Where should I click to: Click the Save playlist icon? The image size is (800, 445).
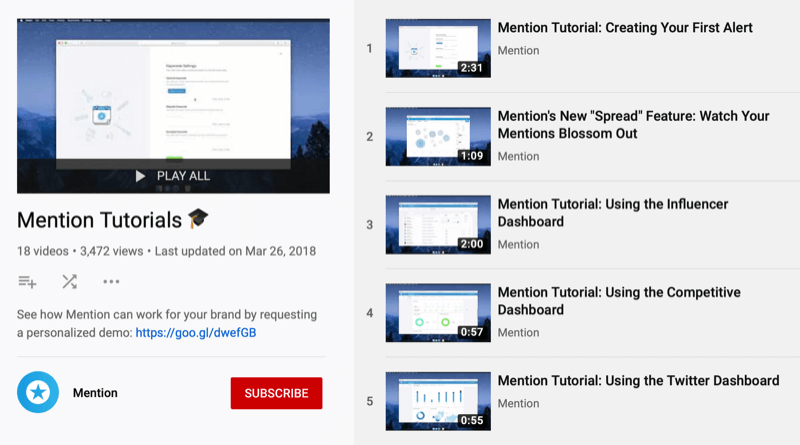point(27,282)
